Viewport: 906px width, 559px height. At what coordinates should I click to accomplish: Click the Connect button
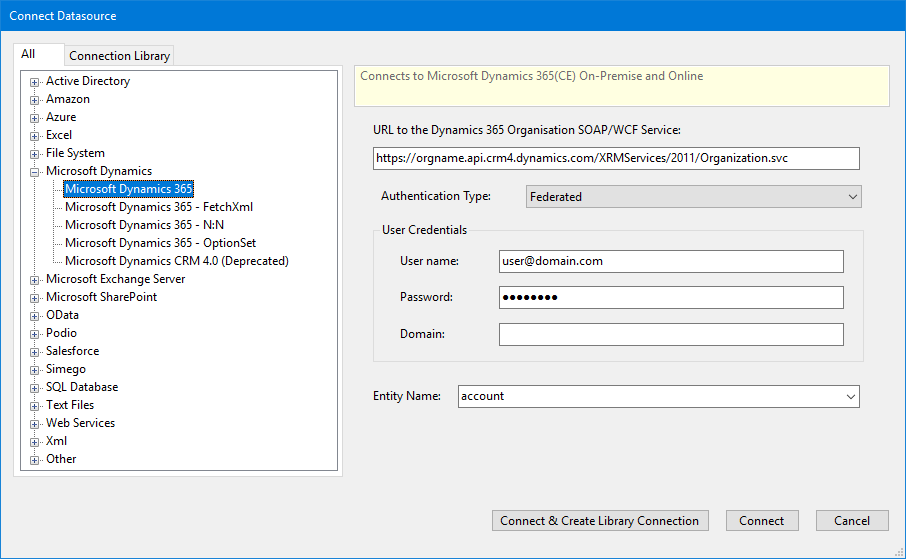762,521
